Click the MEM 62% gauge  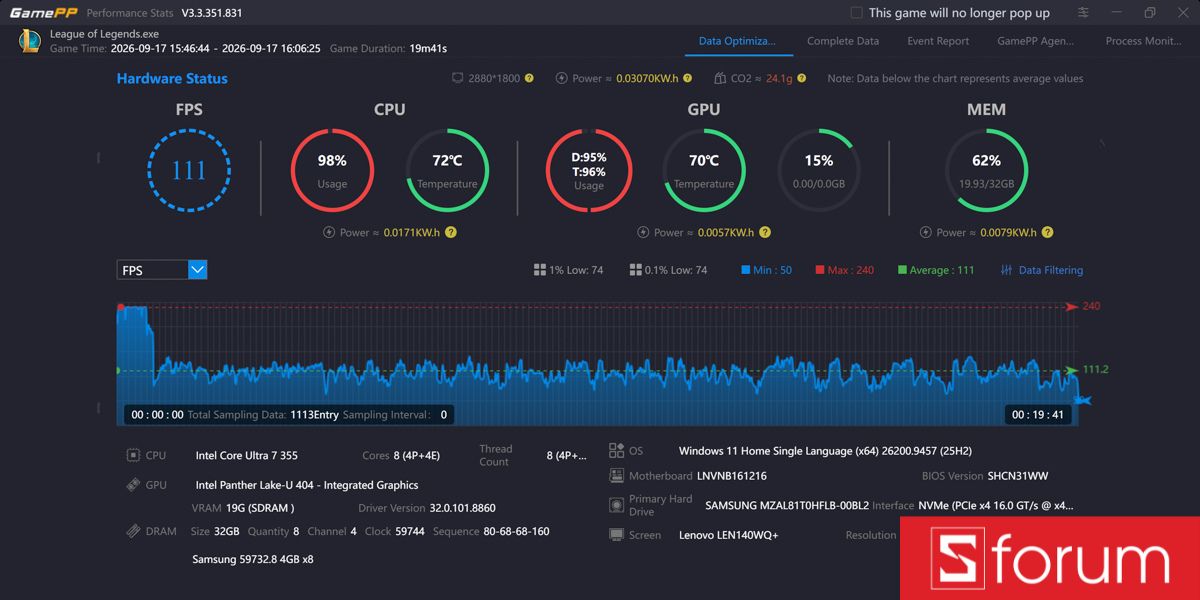(986, 170)
